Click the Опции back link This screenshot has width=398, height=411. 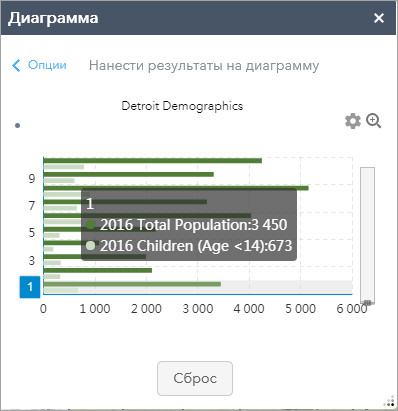click(x=47, y=65)
